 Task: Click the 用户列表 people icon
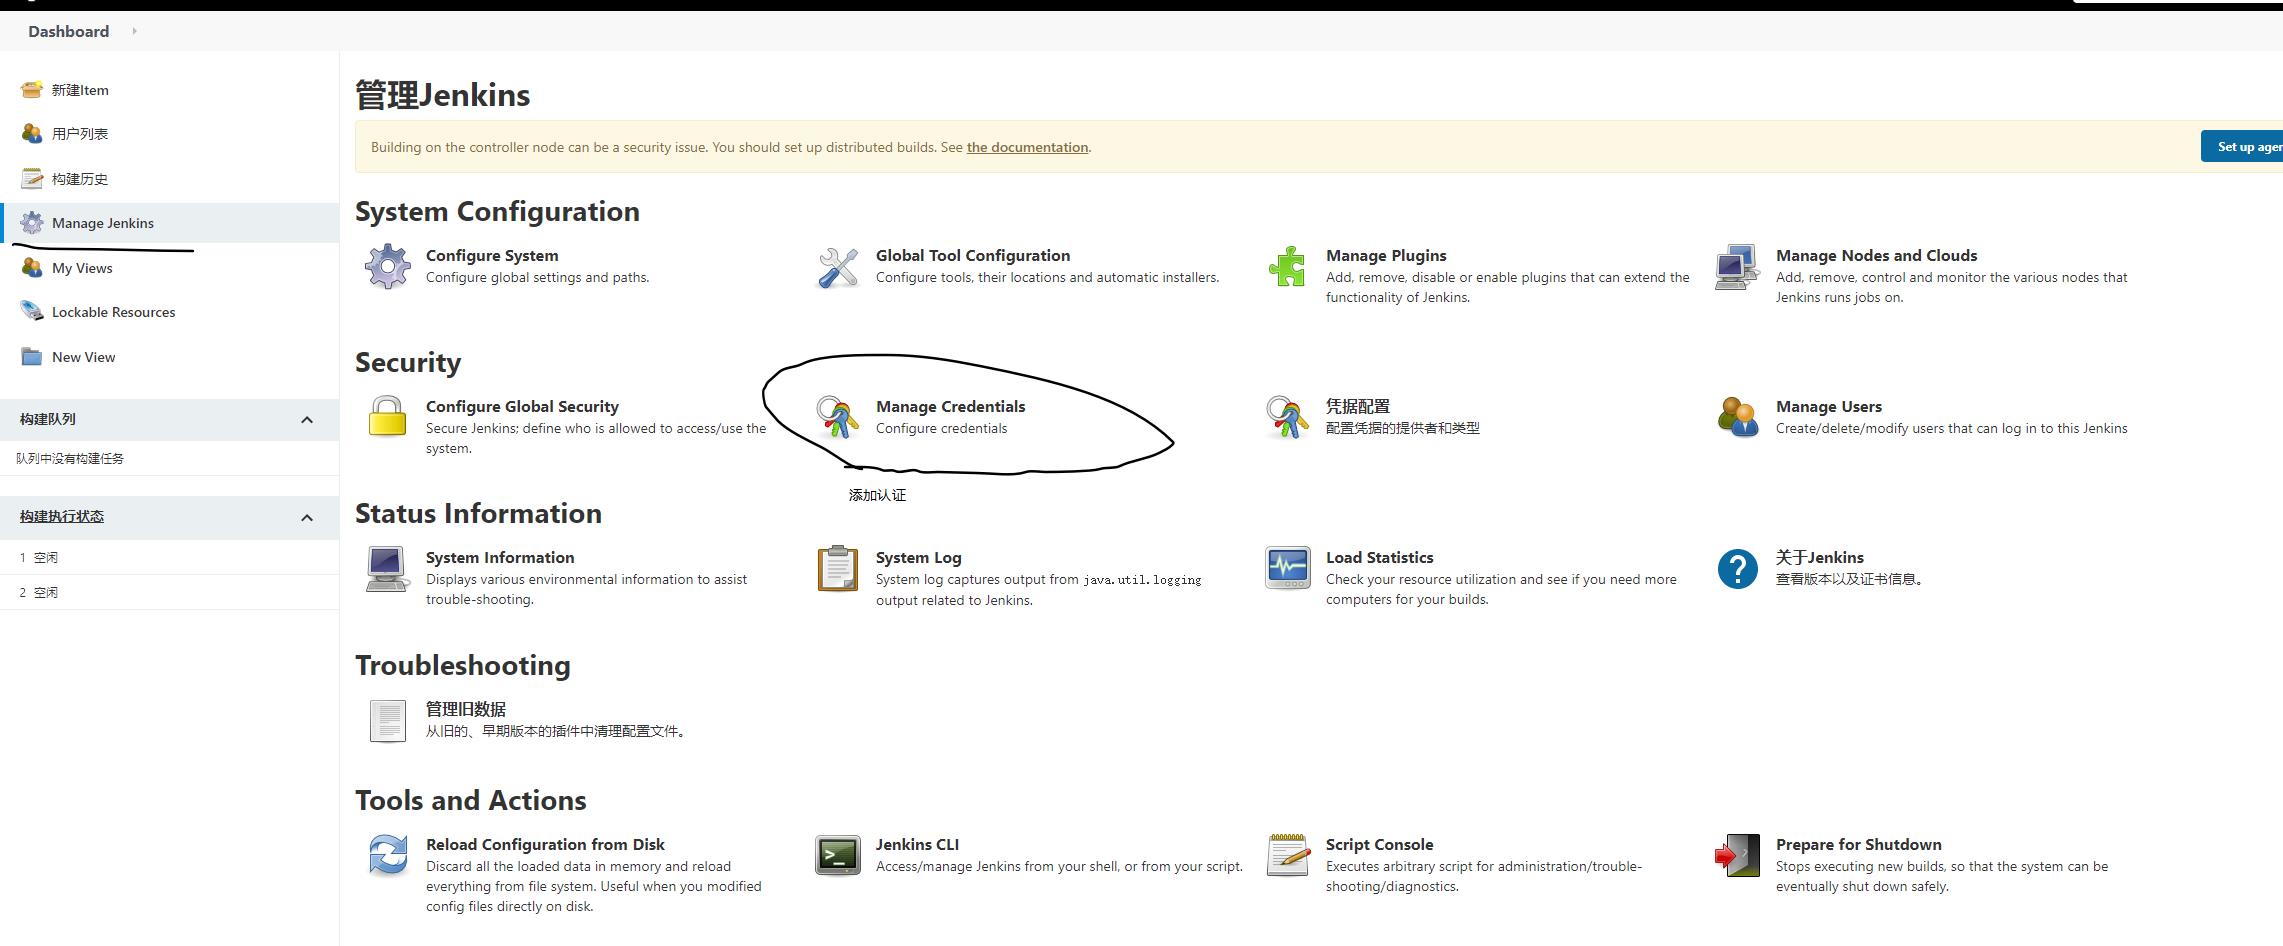32,134
